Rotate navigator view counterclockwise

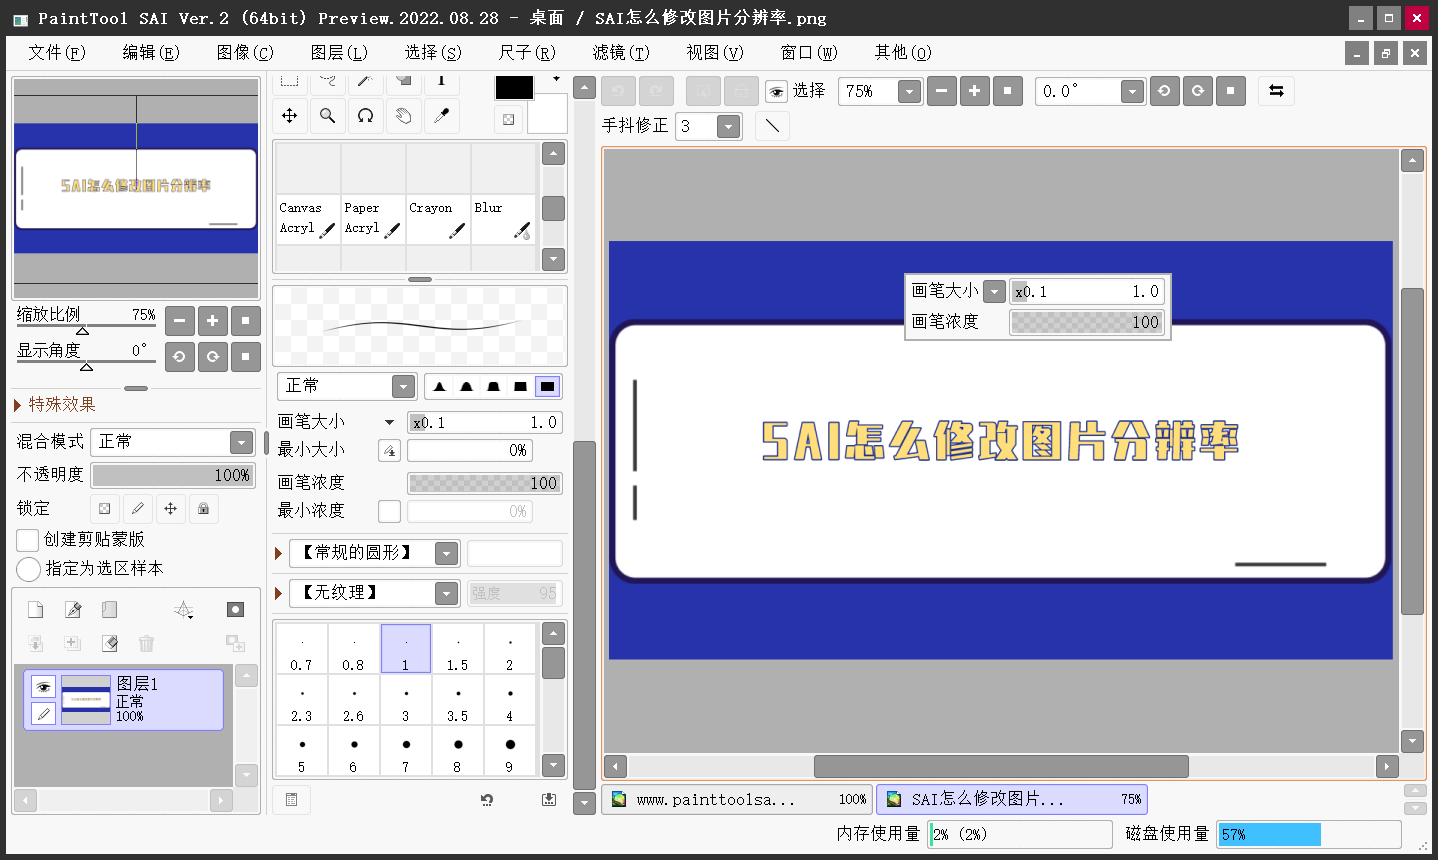179,356
